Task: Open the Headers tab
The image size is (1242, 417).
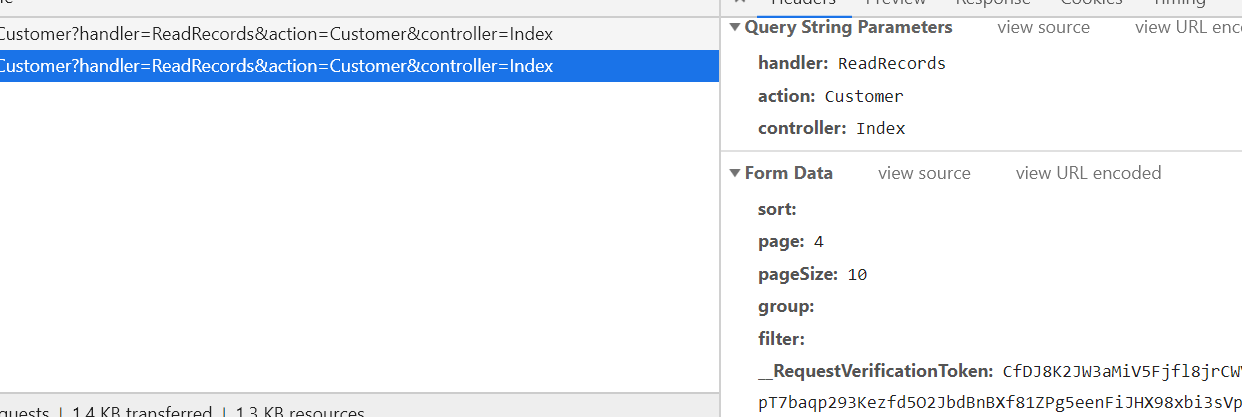Action: pos(803,4)
